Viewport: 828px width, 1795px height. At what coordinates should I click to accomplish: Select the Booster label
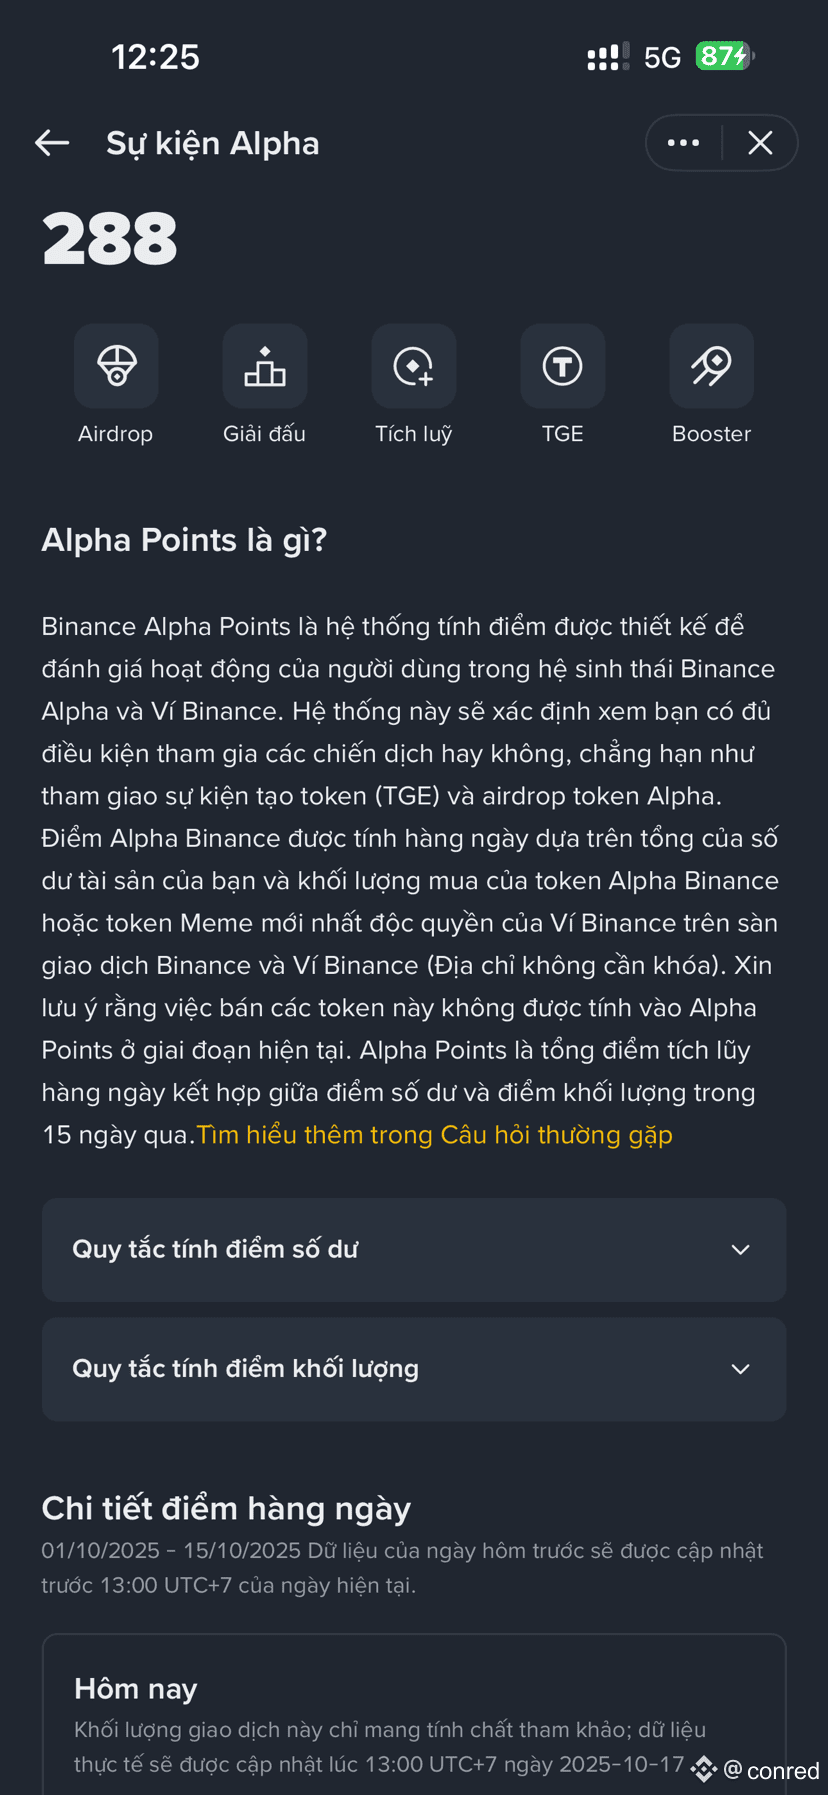[x=712, y=434]
